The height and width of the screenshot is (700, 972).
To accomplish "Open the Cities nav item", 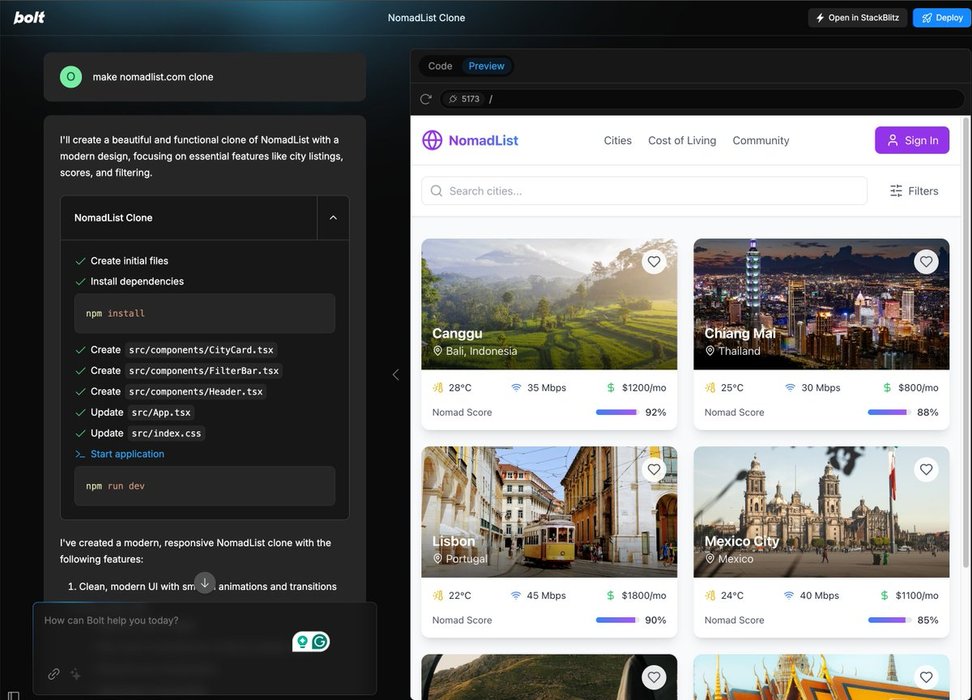I will (617, 141).
